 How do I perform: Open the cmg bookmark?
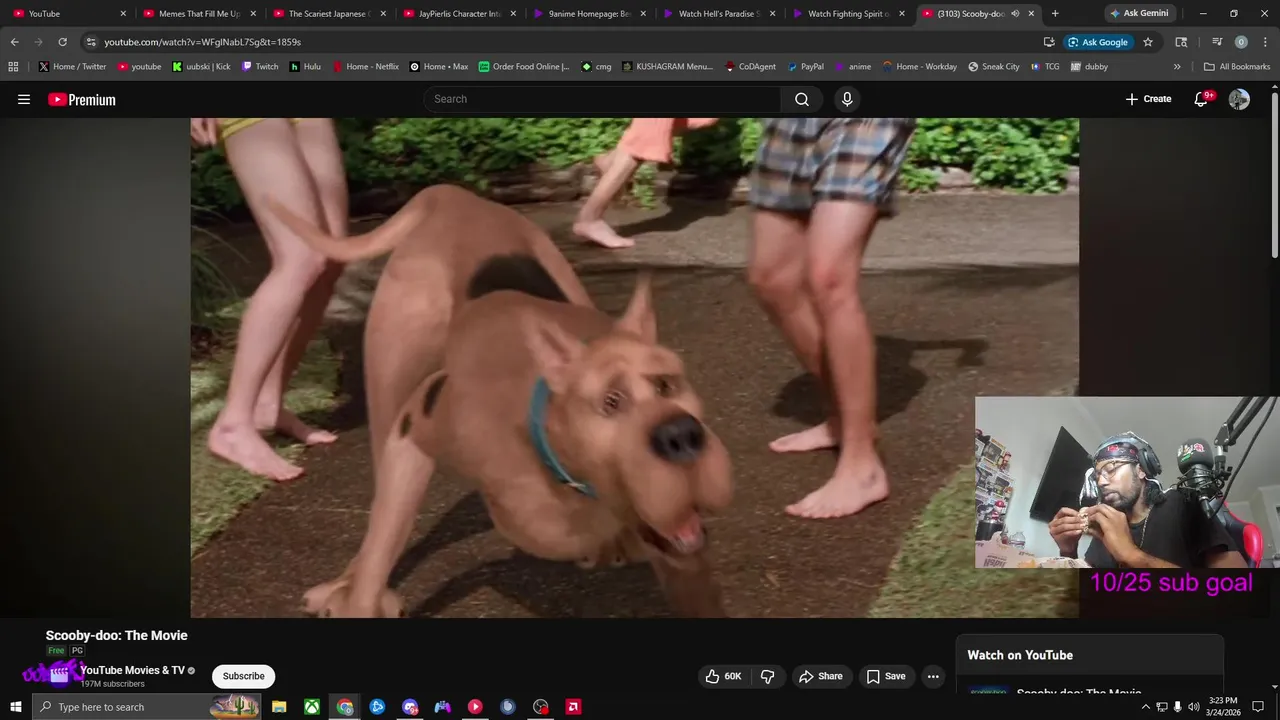(x=596, y=67)
